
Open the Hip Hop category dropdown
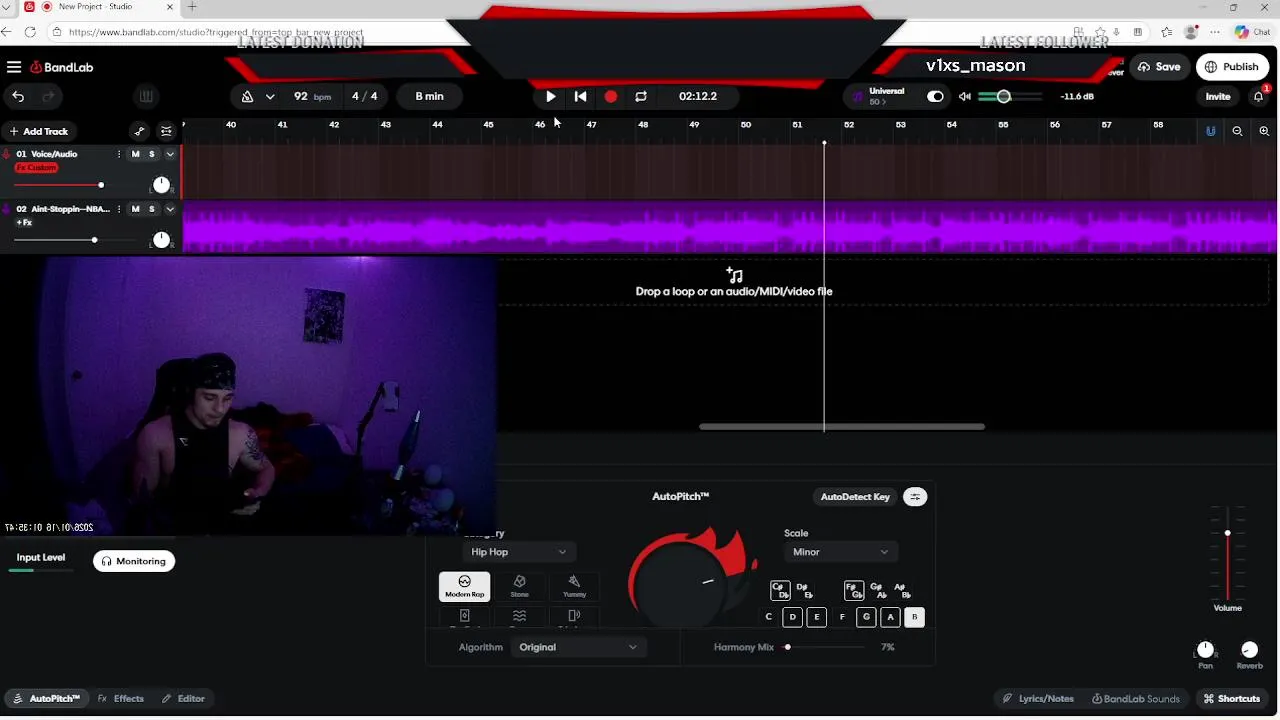tap(519, 552)
